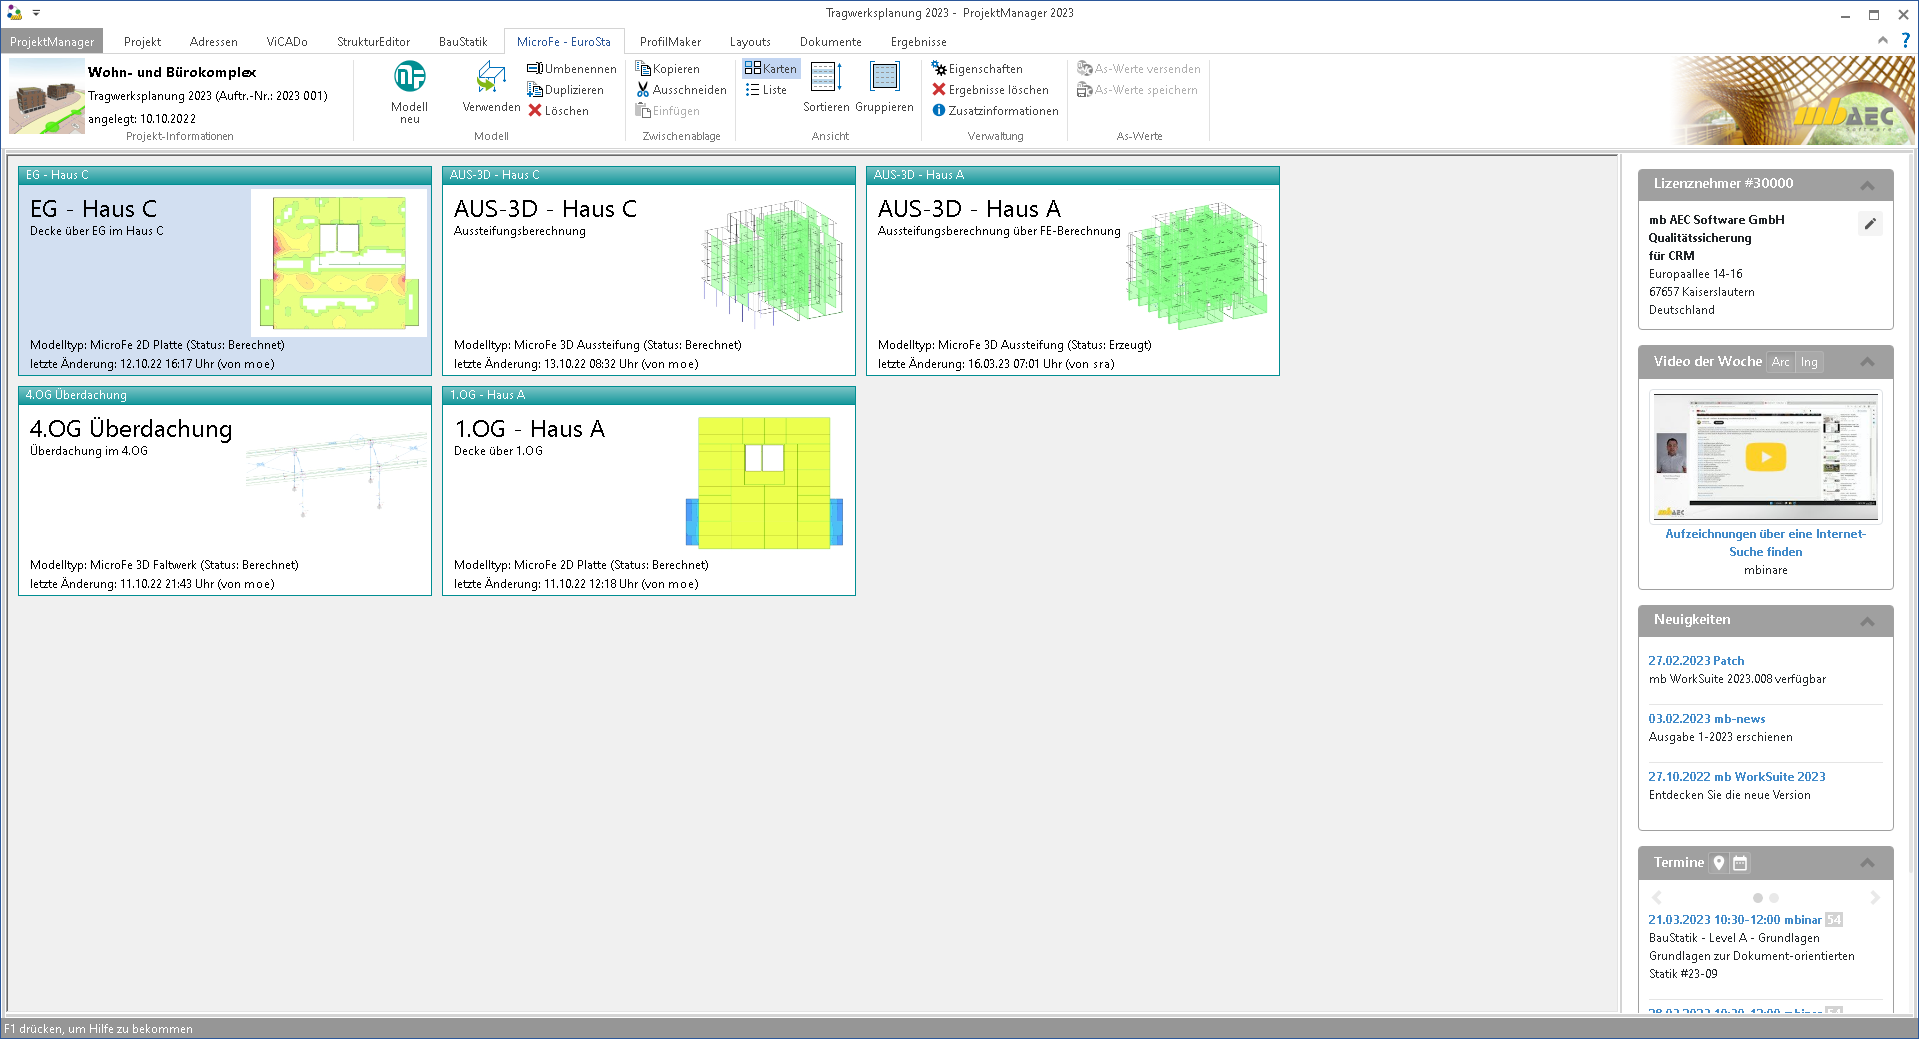
Task: Click the location pin icon in Termine
Action: 1719,863
